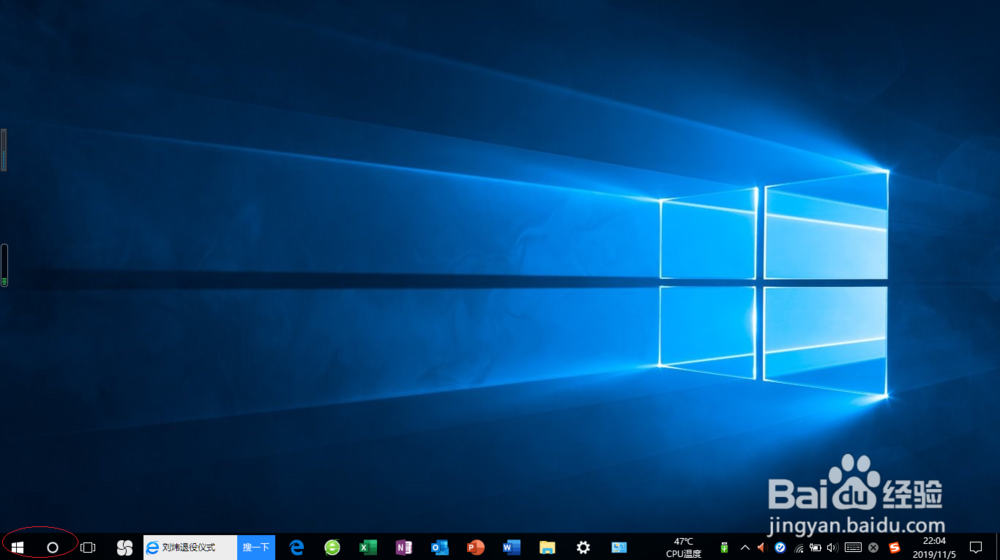Click the green USB device tray icon
The width and height of the screenshot is (1000, 560).
(x=724, y=547)
